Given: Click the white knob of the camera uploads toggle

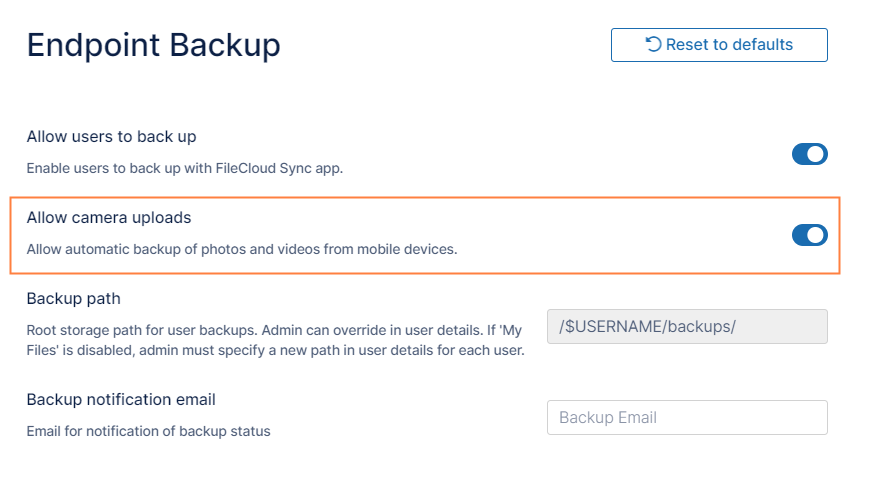Looking at the screenshot, I should [816, 235].
